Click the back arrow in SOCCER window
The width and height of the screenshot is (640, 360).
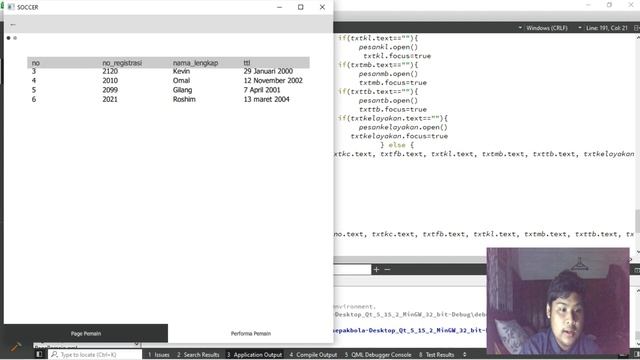[13, 24]
